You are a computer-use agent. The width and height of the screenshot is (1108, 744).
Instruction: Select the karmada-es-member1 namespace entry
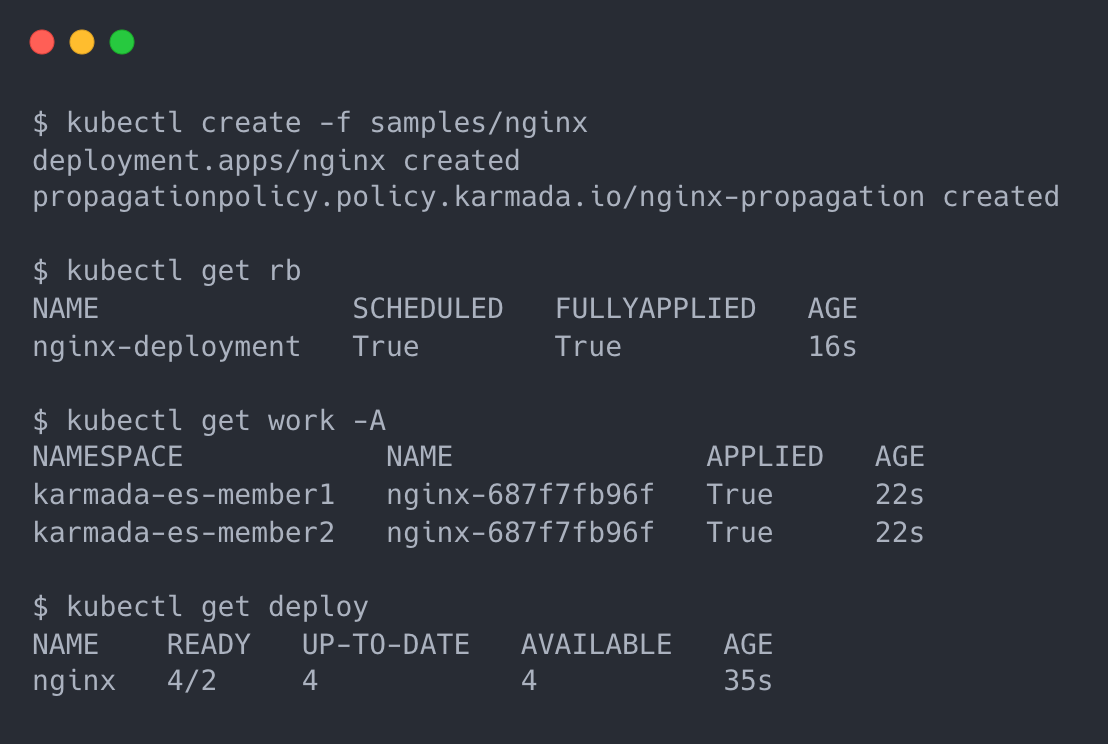(183, 495)
